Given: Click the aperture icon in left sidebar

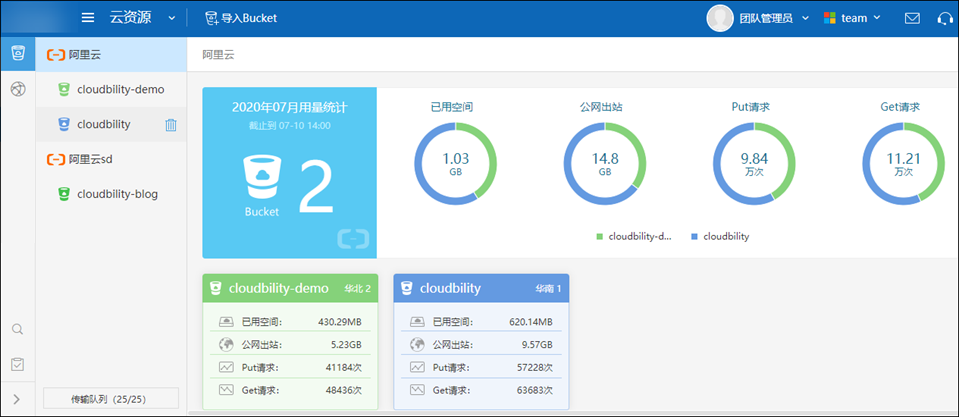Looking at the screenshot, I should click(x=18, y=89).
